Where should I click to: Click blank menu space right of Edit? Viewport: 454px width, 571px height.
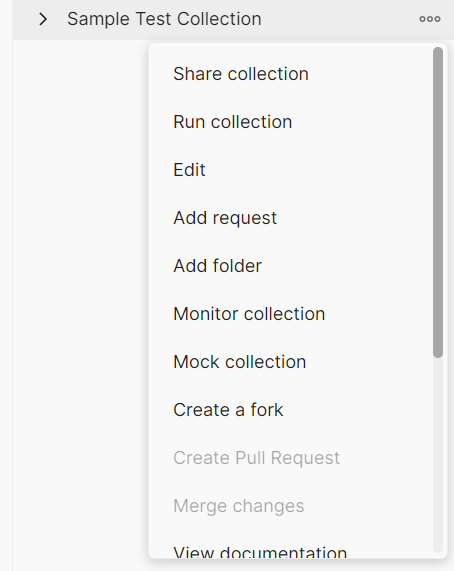coord(317,170)
